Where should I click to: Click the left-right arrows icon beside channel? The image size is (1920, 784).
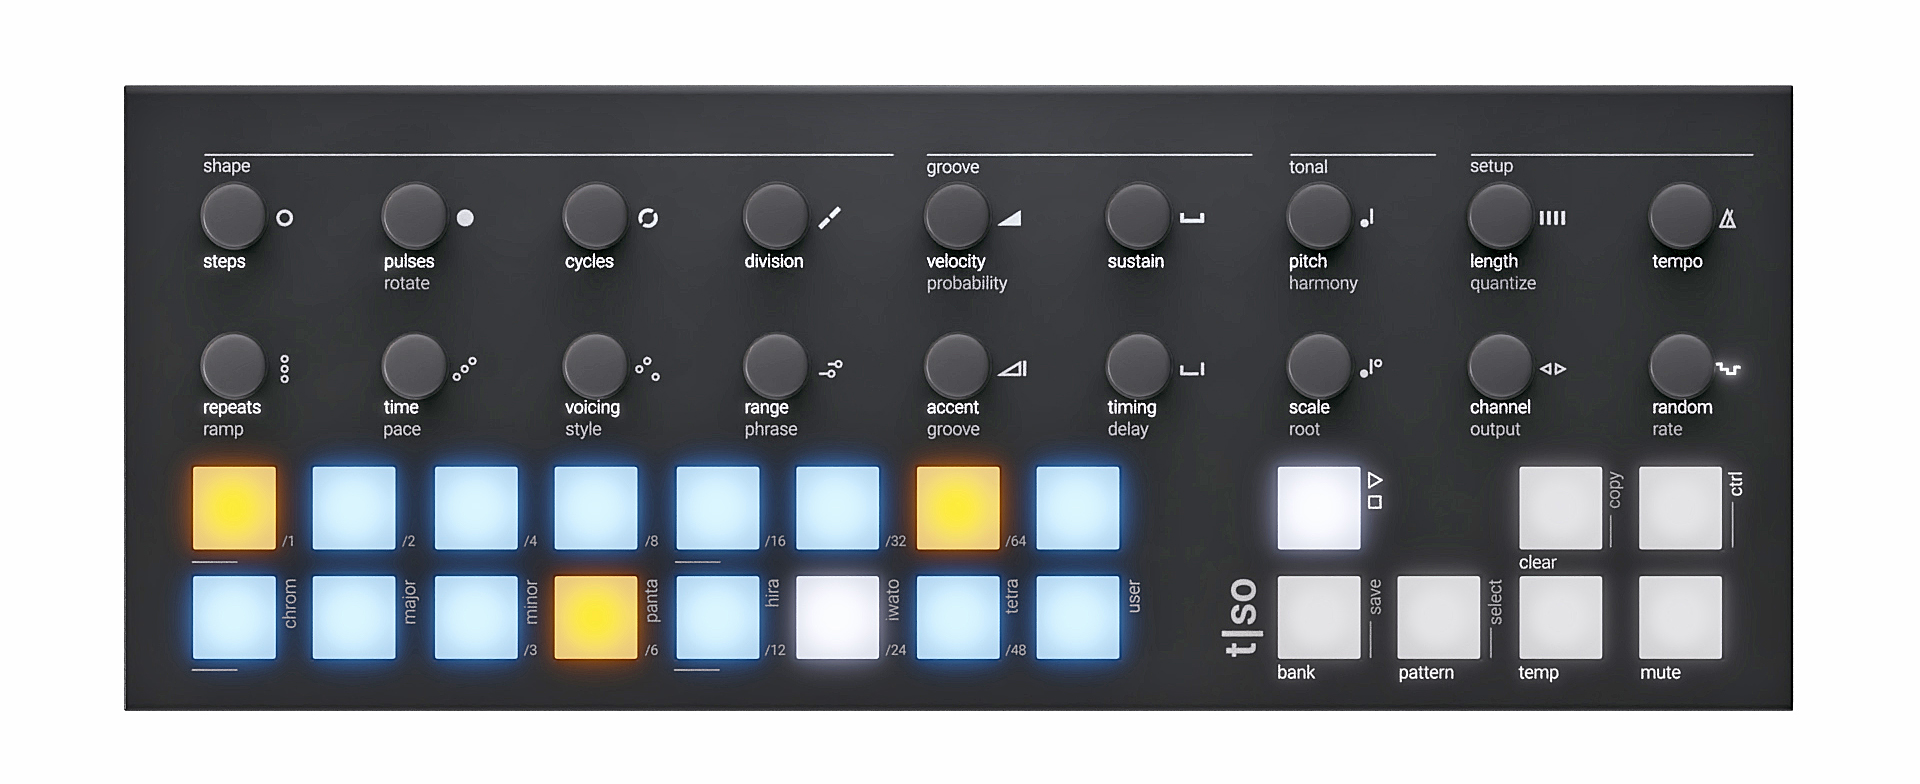(x=1552, y=369)
